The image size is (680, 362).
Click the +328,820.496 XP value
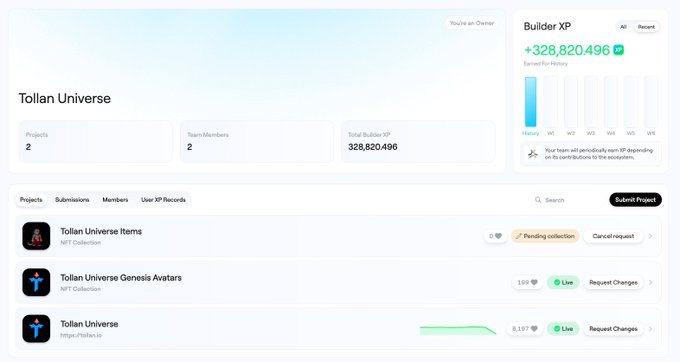(567, 50)
